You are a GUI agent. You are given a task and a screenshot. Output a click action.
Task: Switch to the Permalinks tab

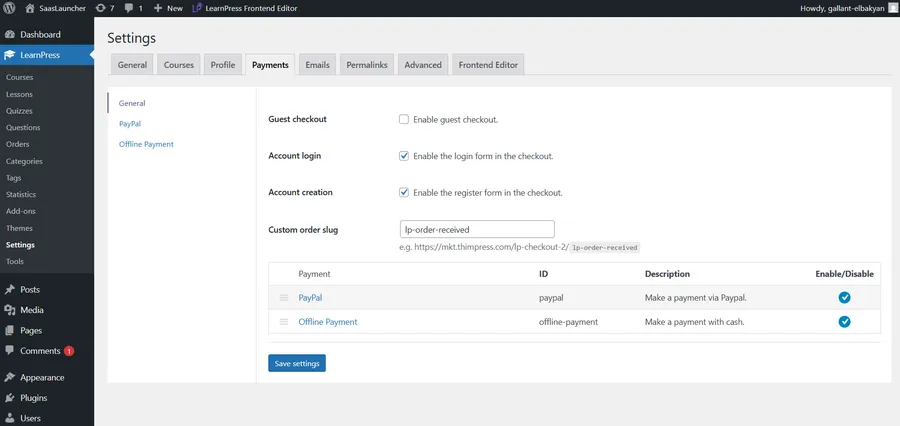point(367,65)
